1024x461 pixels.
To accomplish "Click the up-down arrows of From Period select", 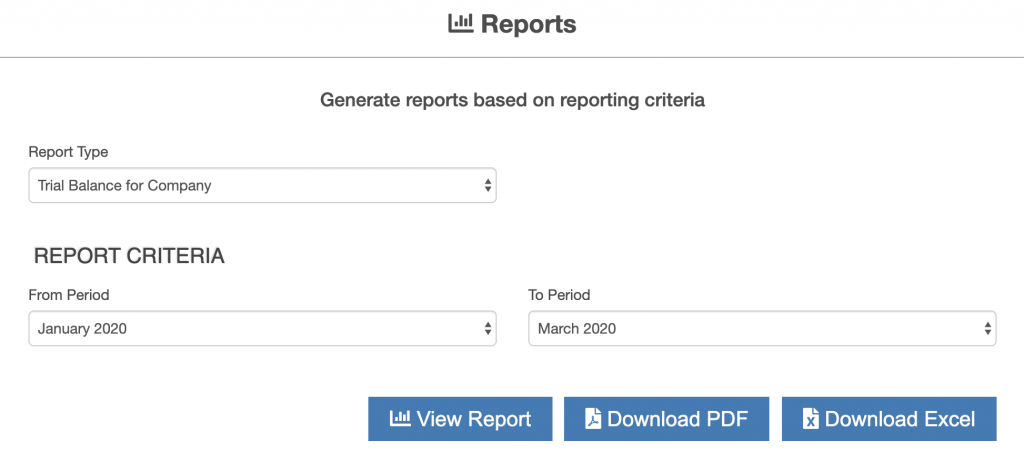I will [488, 328].
